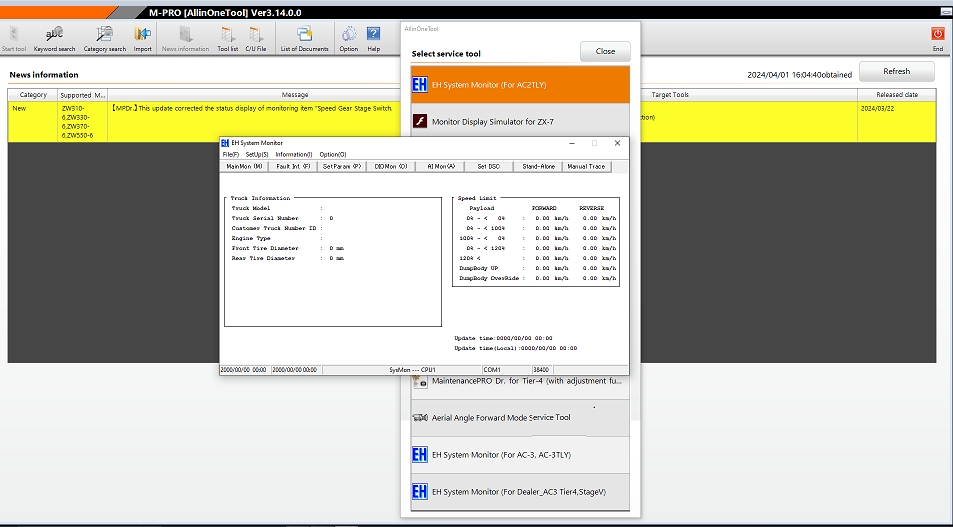Open the Option gear icon
The width and height of the screenshot is (953, 527).
click(x=349, y=38)
